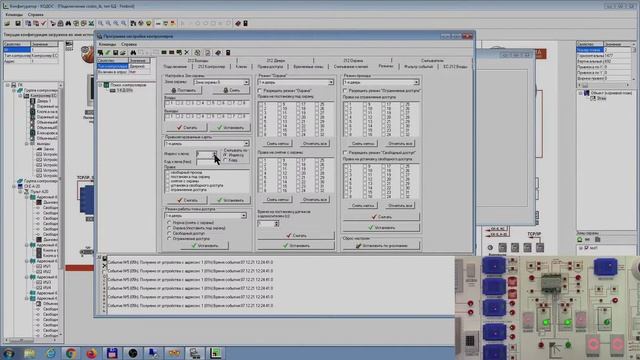The image size is (640, 360).
Task: Enable 'Разрешить режим Ограничение доступа' checkbox
Action: coord(345,91)
